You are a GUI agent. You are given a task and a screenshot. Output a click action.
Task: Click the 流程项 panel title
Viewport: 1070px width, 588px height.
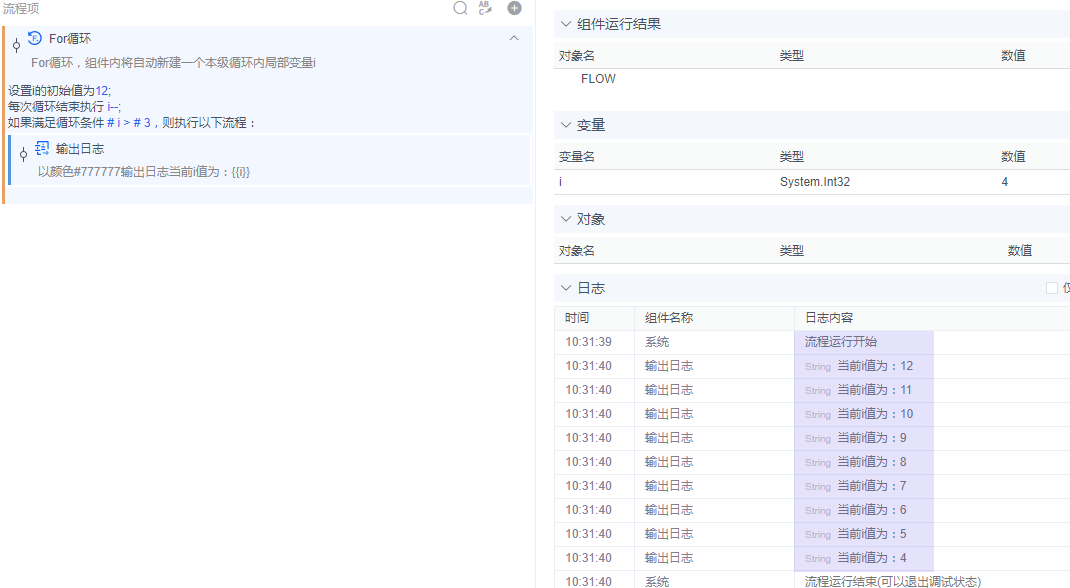coord(19,8)
